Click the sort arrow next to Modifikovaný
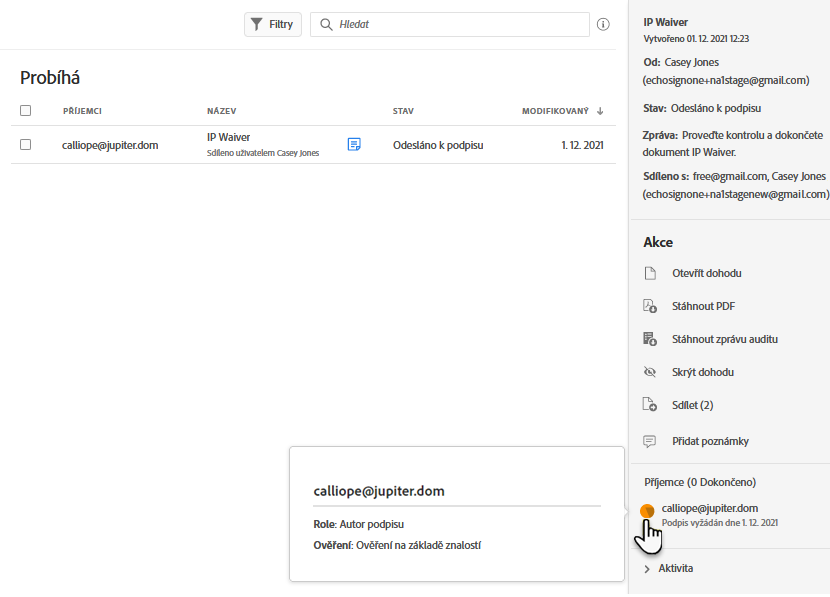 click(x=600, y=111)
